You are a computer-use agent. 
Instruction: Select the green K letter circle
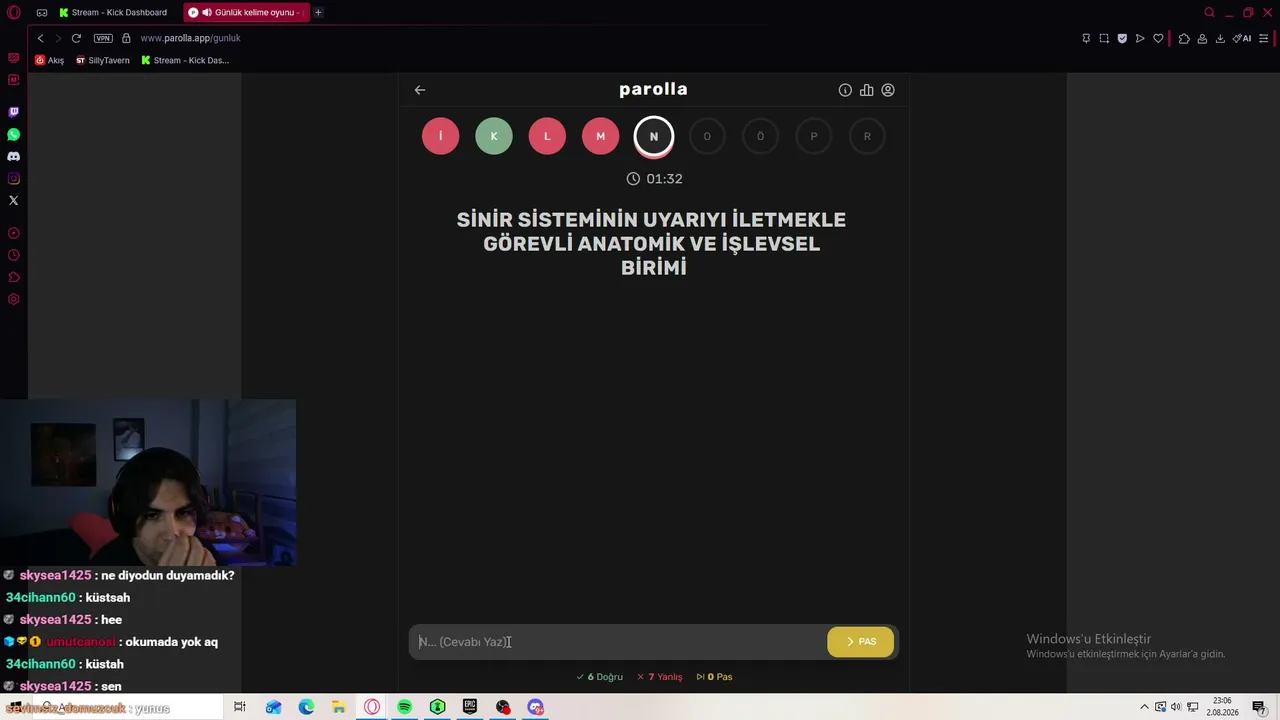click(x=494, y=136)
